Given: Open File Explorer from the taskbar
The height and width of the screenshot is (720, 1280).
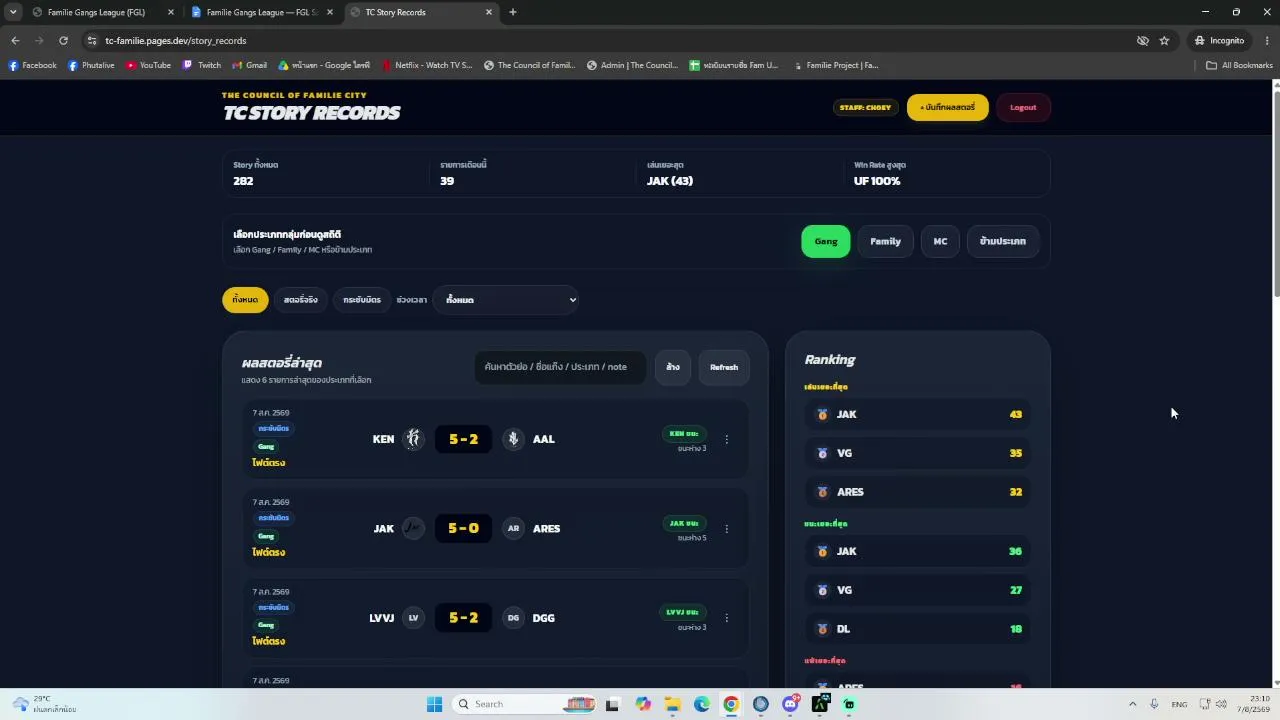Looking at the screenshot, I should point(672,704).
